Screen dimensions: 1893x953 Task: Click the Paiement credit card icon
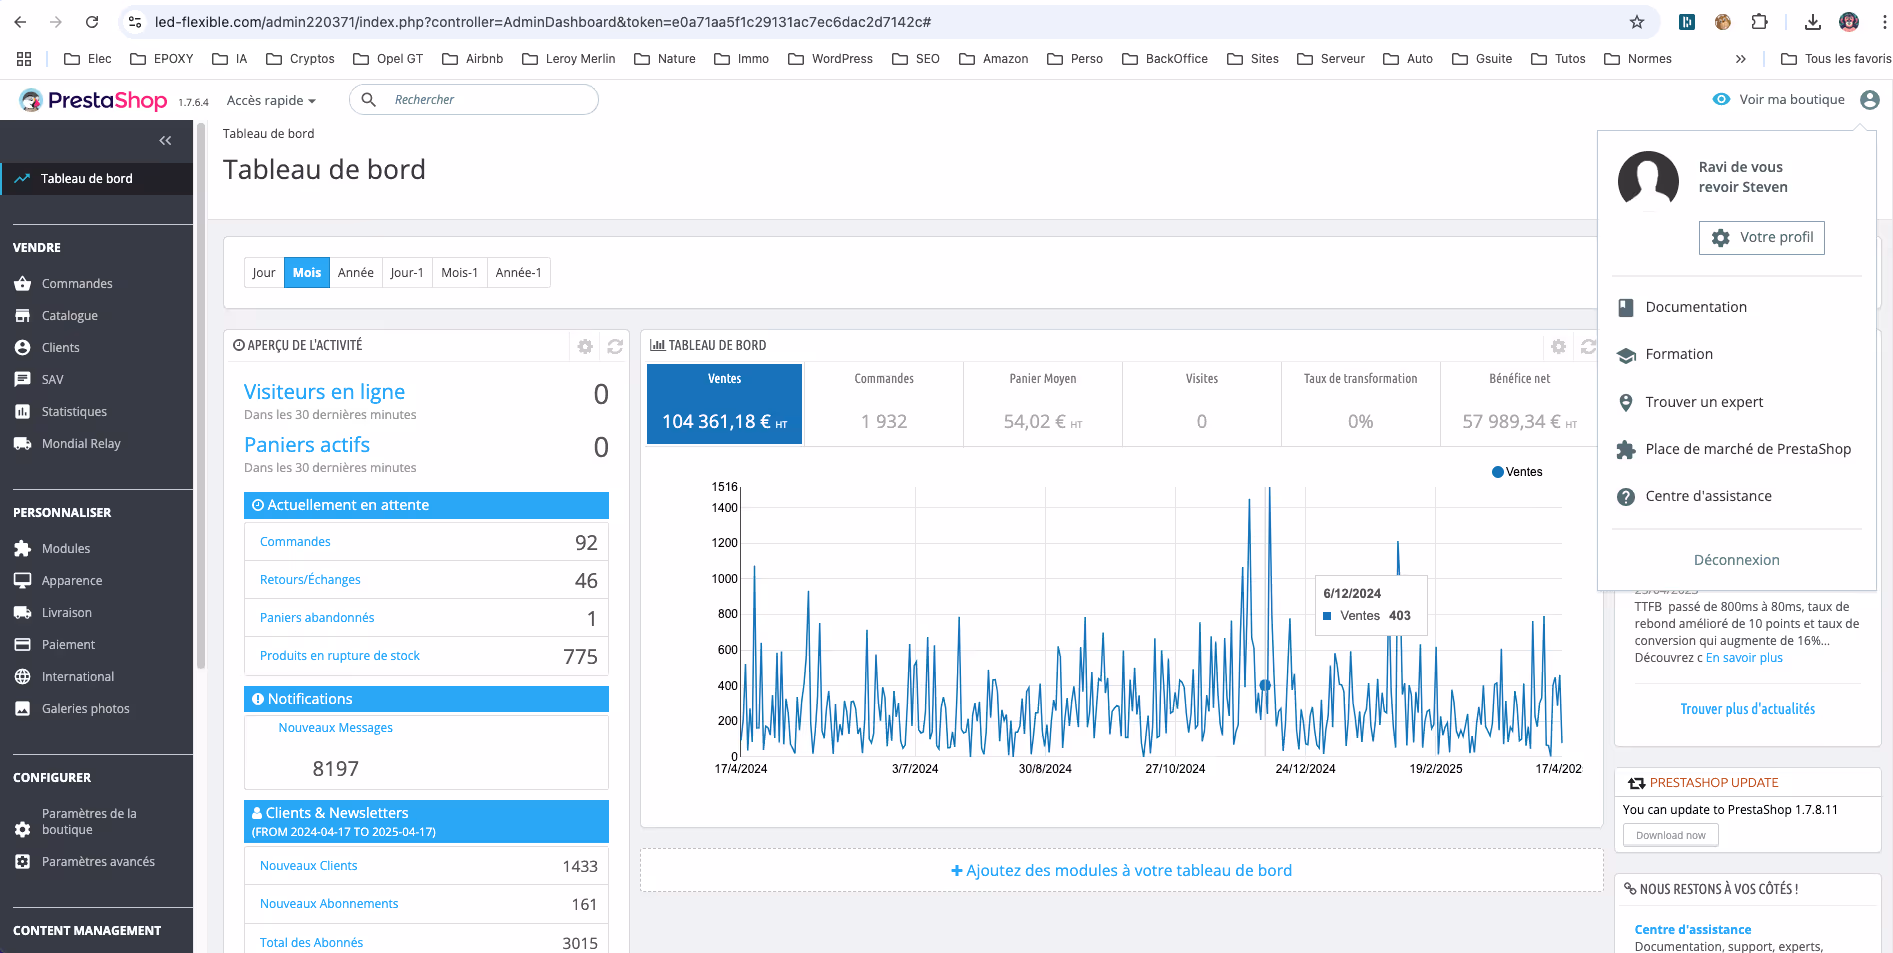click(23, 645)
